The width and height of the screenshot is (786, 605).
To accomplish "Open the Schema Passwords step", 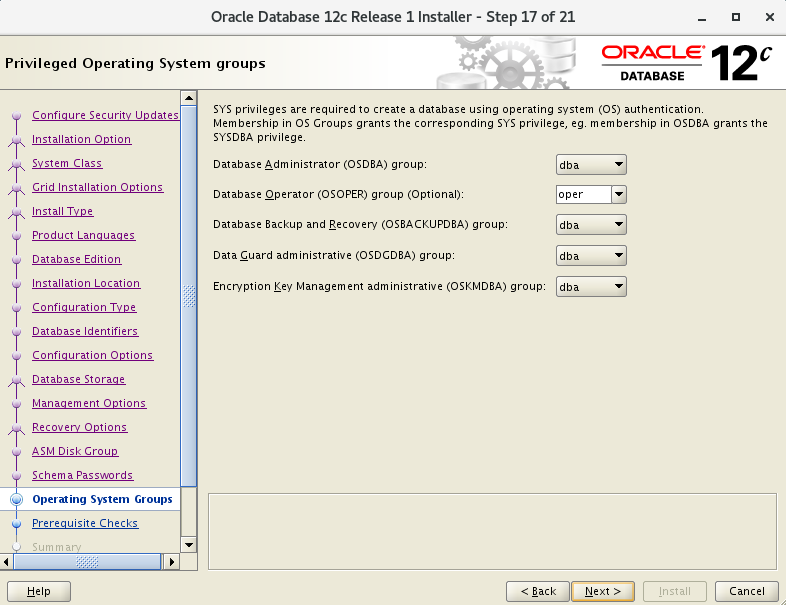I will coord(82,475).
